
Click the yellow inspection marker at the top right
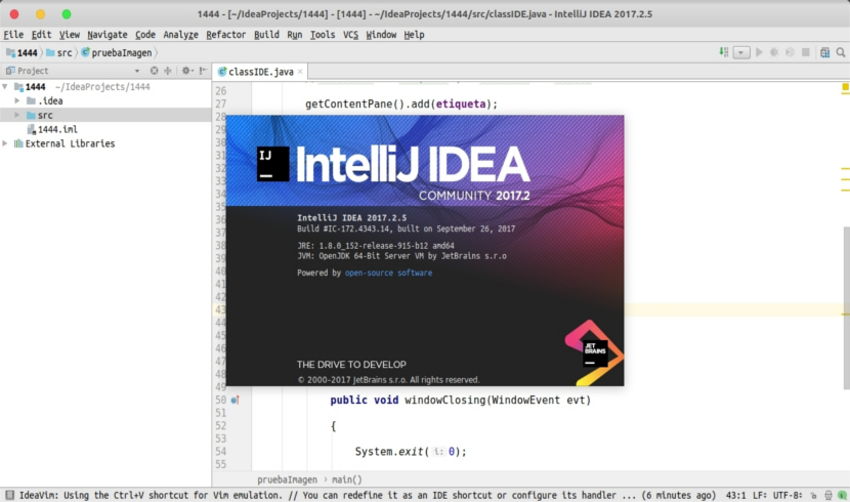tap(845, 87)
